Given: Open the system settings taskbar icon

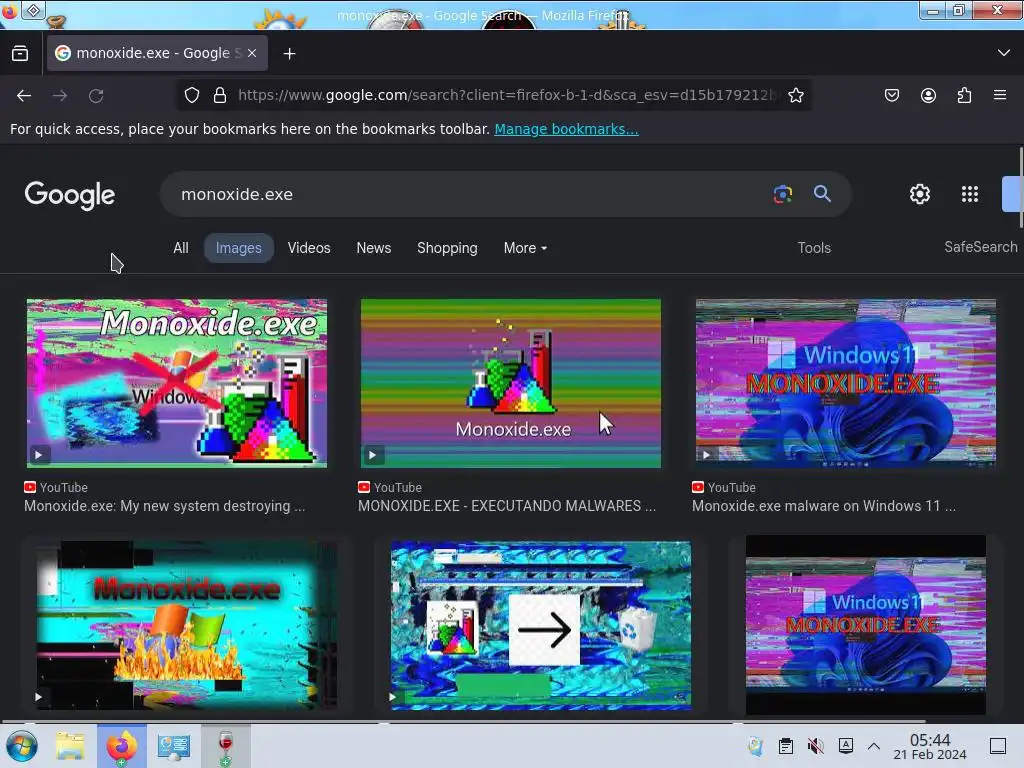Looking at the screenshot, I should click(x=174, y=746).
